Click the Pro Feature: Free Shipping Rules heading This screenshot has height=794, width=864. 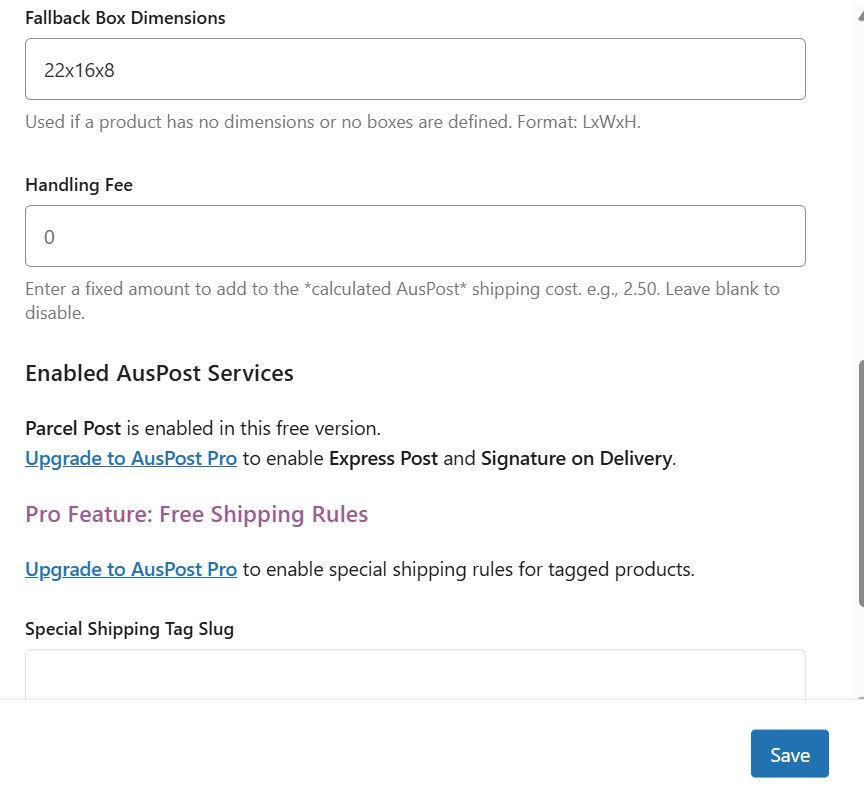[196, 514]
